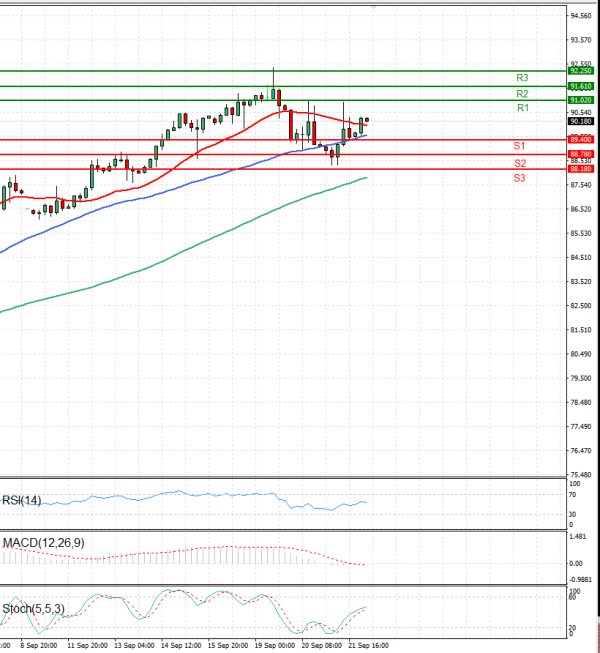Screen dimensions: 600x653
Task: Click the 8 Sep 20:00 time label
Action: (39, 646)
